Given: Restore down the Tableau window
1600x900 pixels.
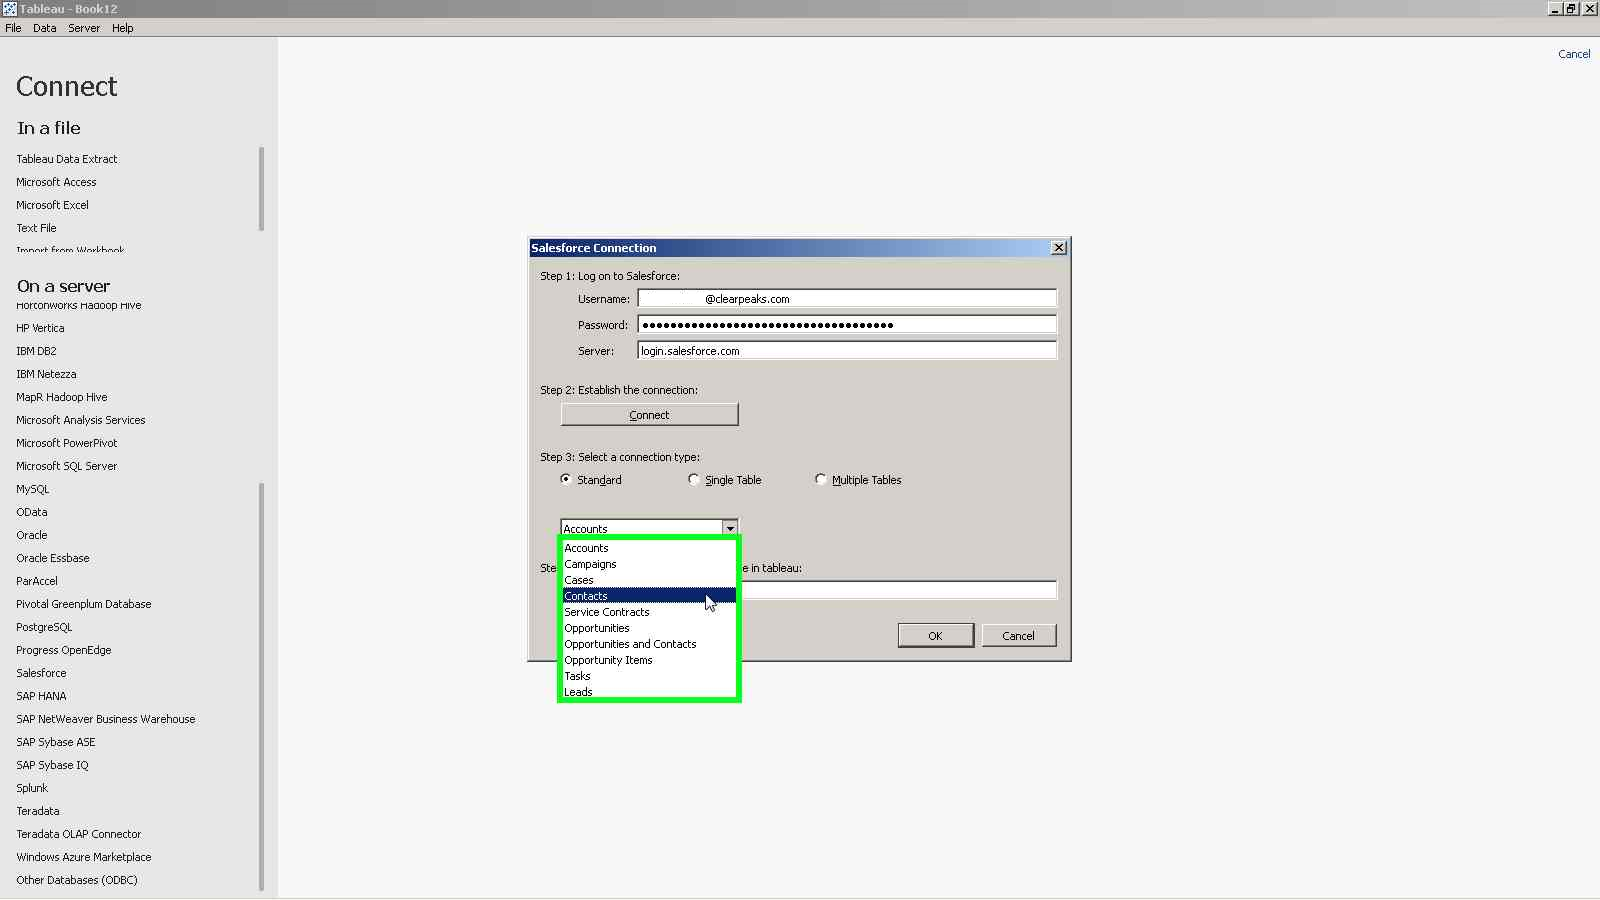Looking at the screenshot, I should point(1572,9).
